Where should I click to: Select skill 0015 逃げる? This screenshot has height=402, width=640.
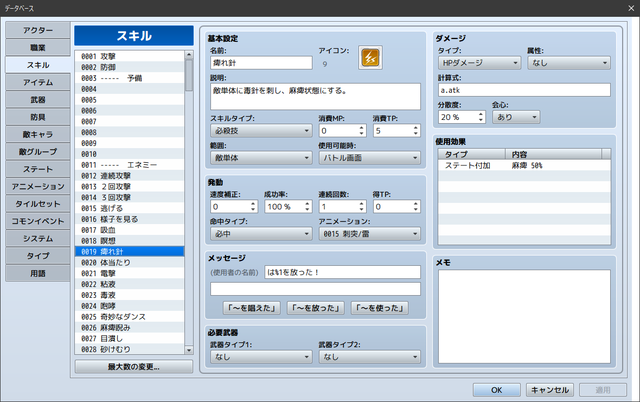point(129,208)
